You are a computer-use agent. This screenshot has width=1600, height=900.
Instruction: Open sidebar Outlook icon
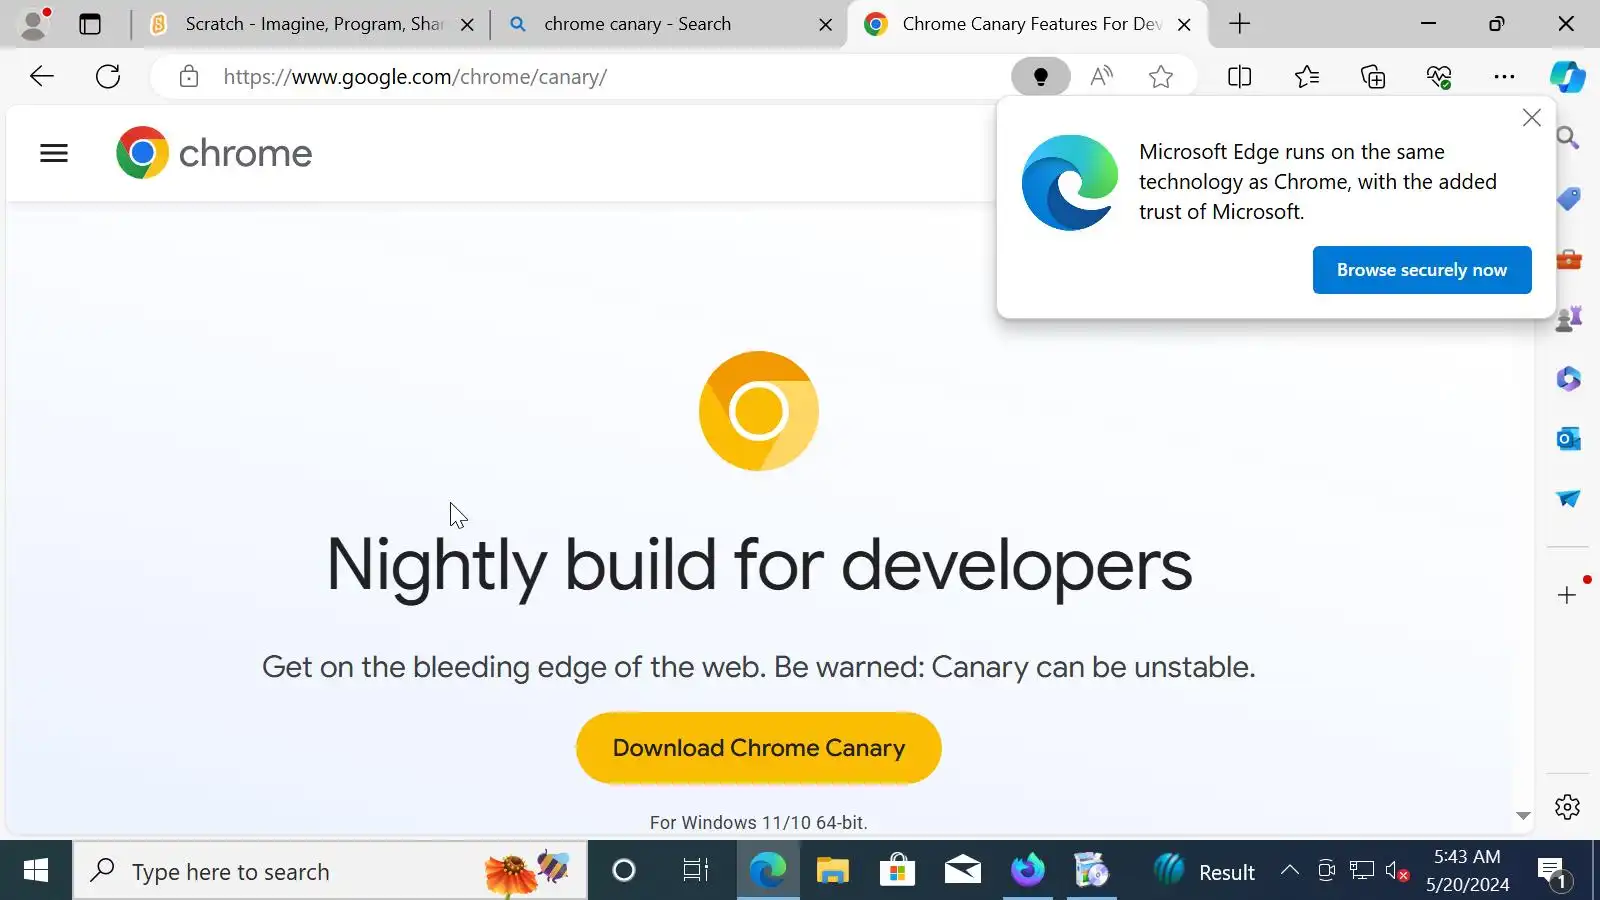[x=1568, y=439]
